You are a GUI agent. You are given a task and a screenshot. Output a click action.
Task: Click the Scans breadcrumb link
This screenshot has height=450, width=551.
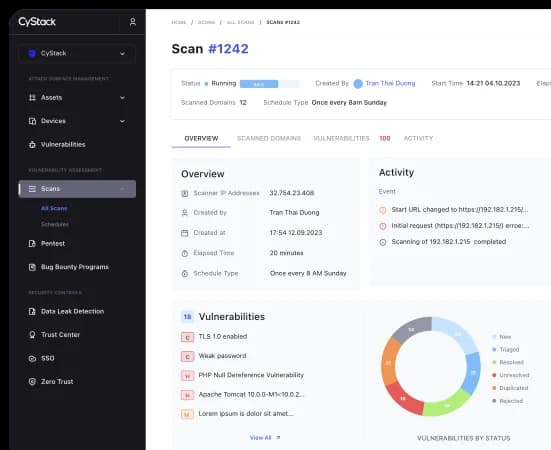coord(207,22)
